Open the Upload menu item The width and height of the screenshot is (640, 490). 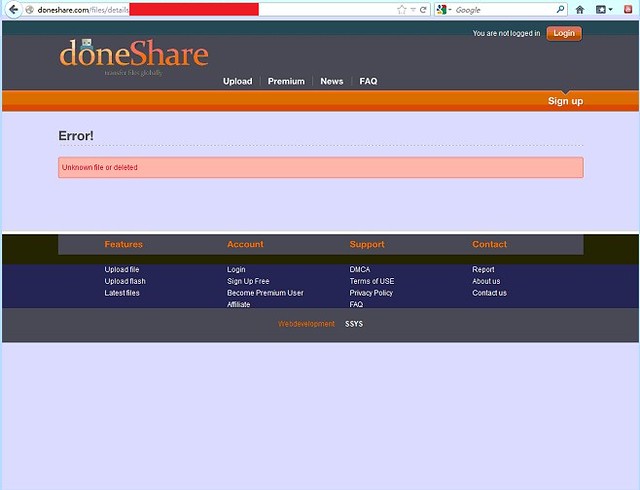237,81
